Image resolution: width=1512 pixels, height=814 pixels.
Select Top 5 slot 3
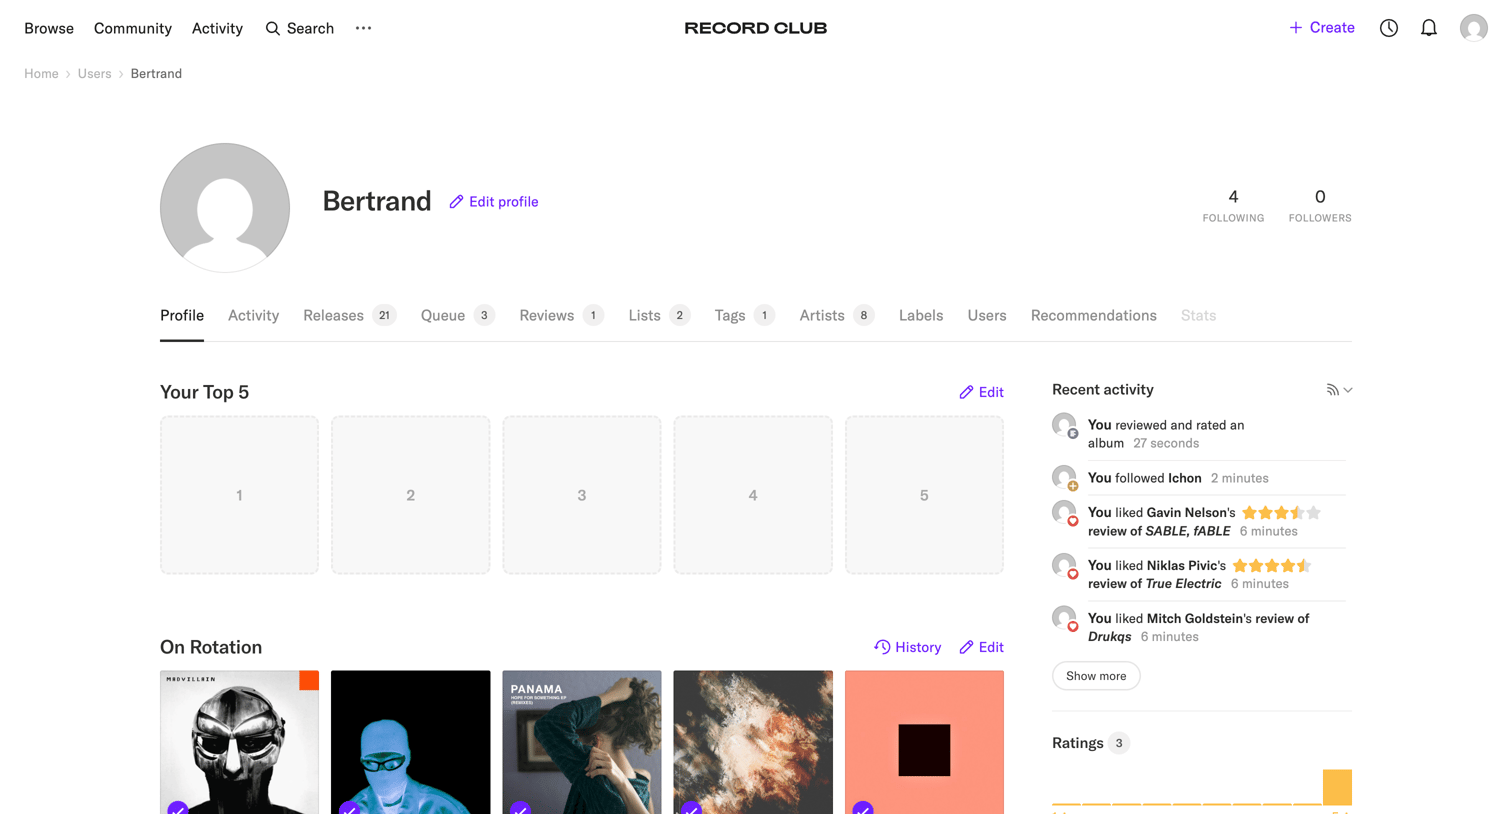582,495
